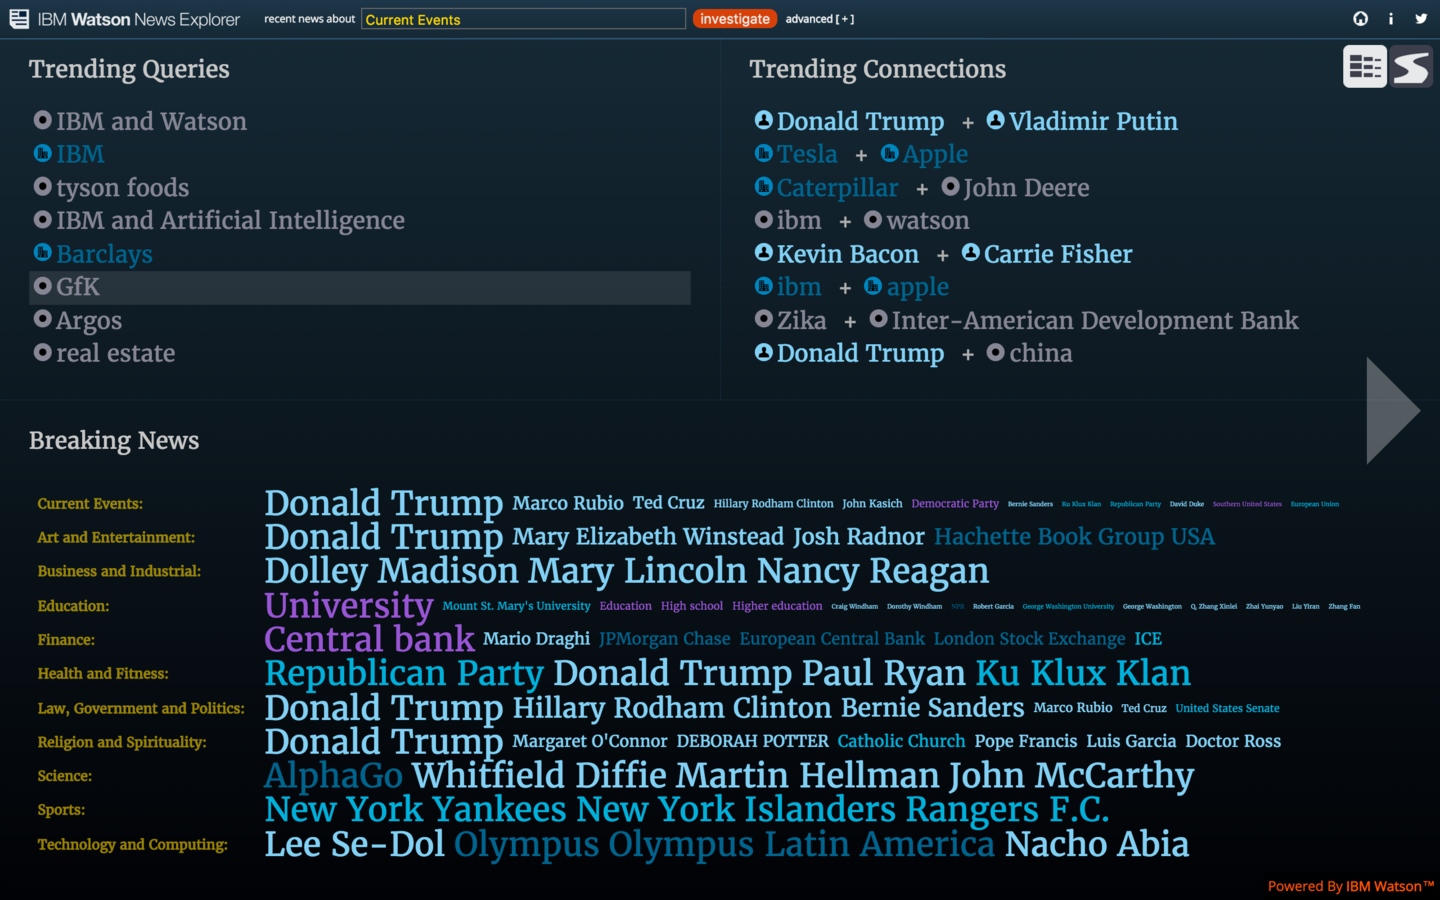Click circle icon beside china

[x=996, y=352]
